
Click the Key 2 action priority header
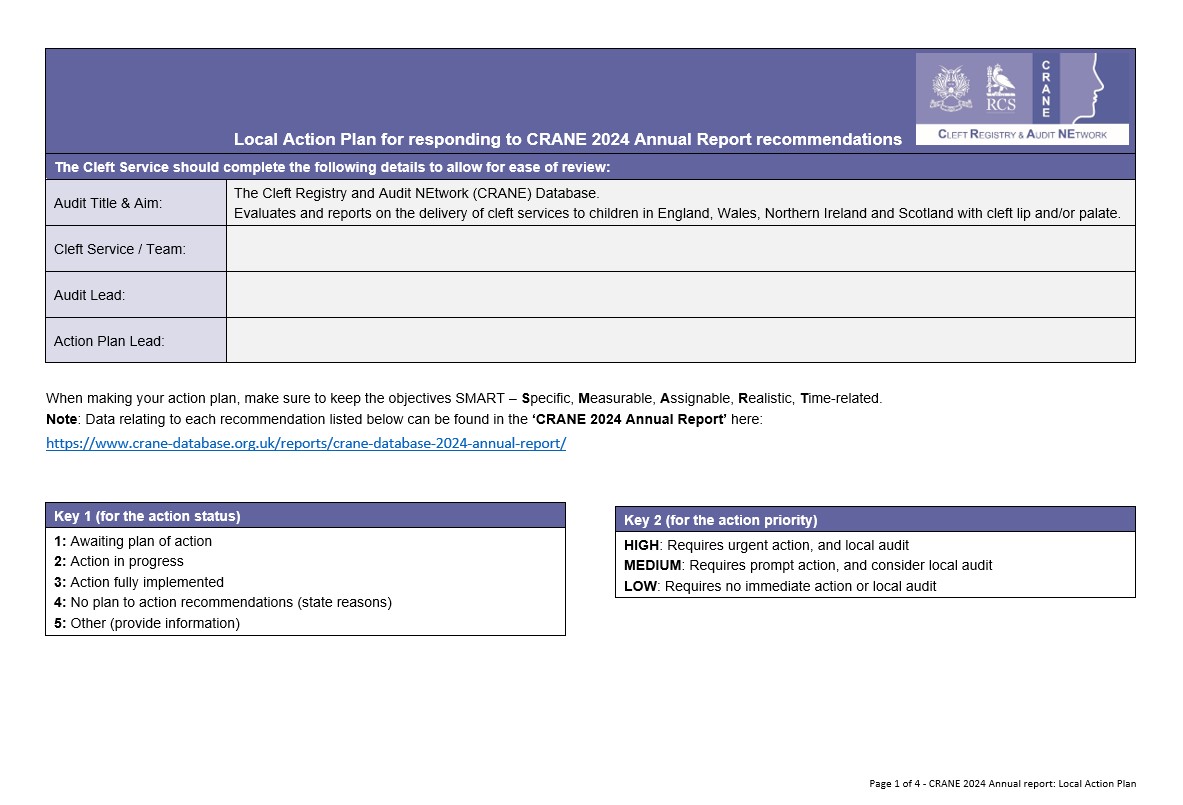(x=875, y=520)
